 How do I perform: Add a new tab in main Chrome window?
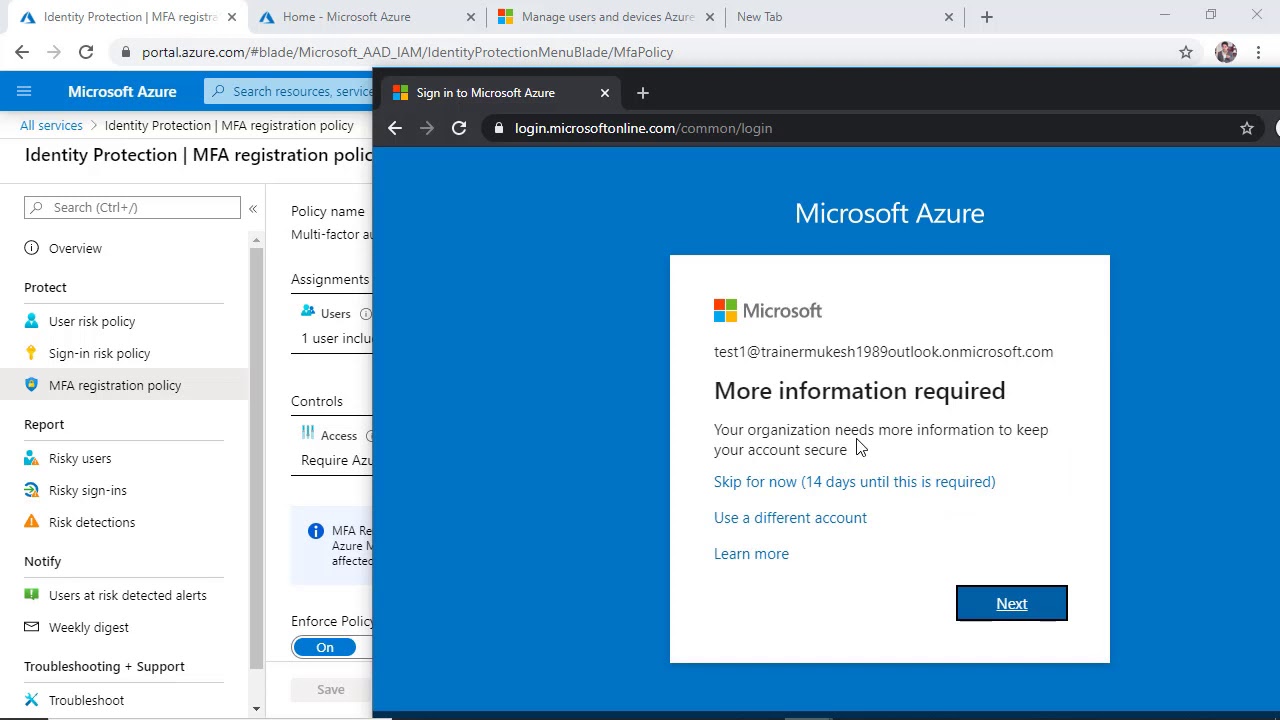point(987,17)
